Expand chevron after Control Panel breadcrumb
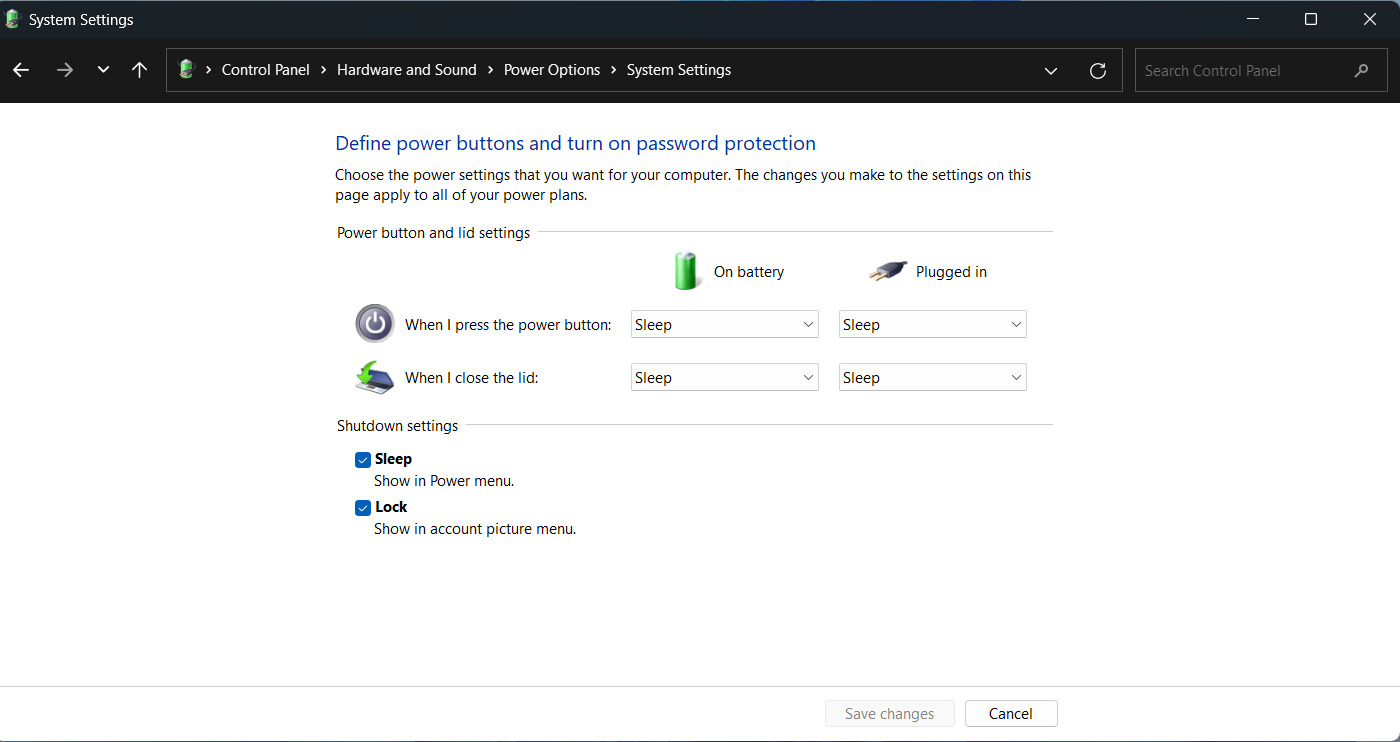 [324, 70]
